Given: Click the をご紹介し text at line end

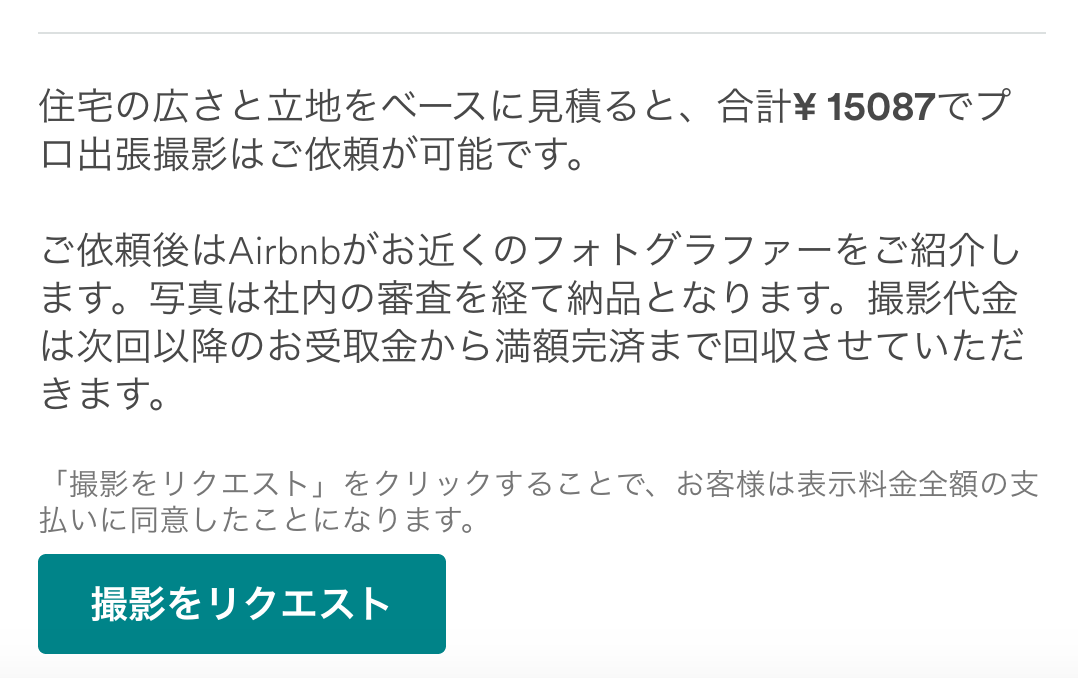Looking at the screenshot, I should coord(928,251).
